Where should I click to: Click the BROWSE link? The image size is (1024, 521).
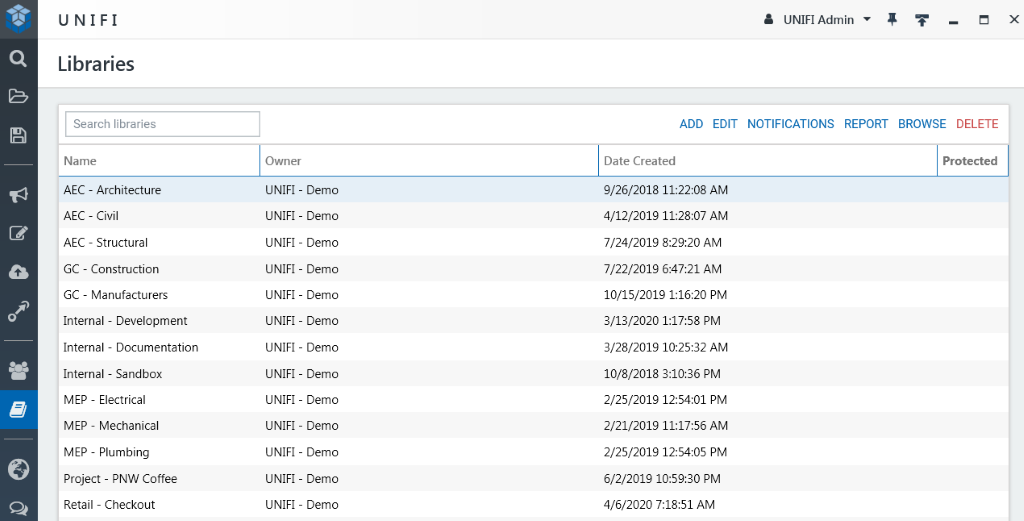(x=921, y=124)
